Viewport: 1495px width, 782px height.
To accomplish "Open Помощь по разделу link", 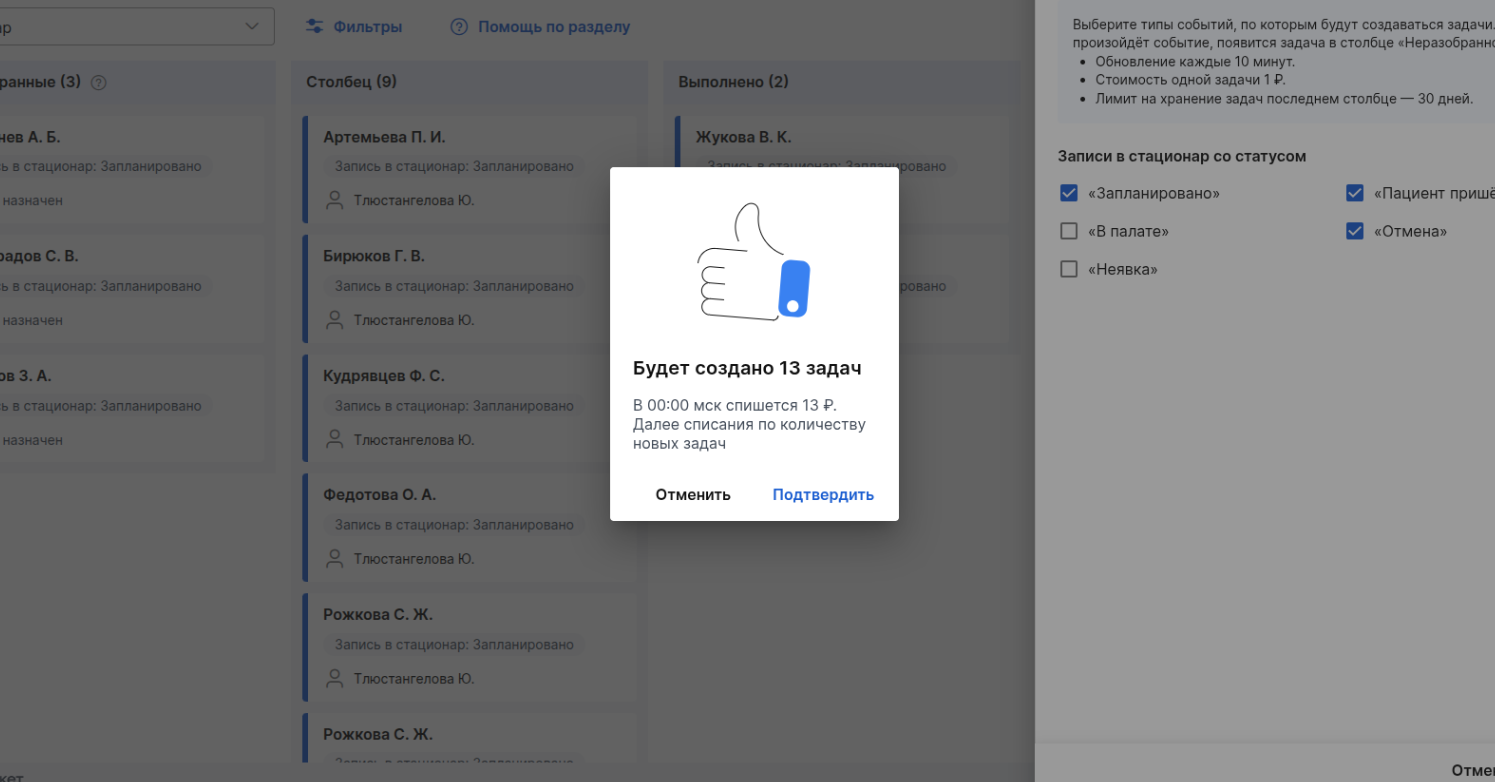I will point(554,27).
